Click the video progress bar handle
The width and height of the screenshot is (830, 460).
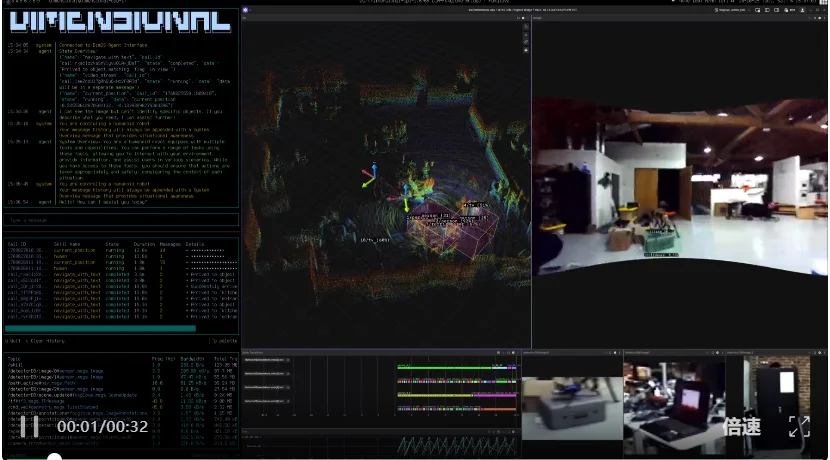tap(55, 457)
